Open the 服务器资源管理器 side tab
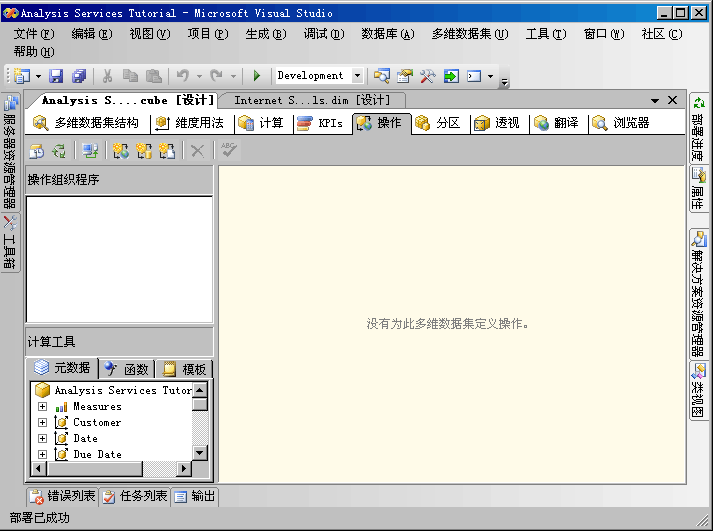Screen dimensions: 713x531 10,151
